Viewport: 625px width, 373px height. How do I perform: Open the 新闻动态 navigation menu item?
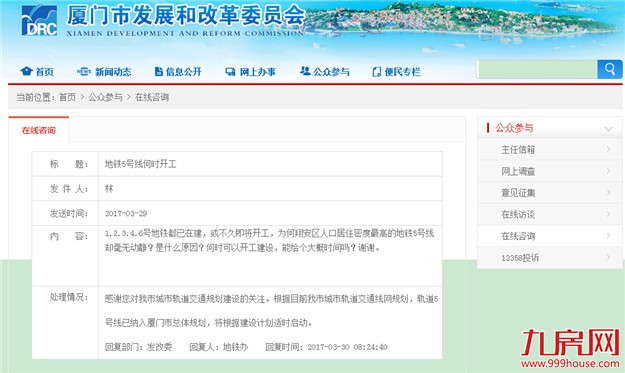click(x=113, y=72)
